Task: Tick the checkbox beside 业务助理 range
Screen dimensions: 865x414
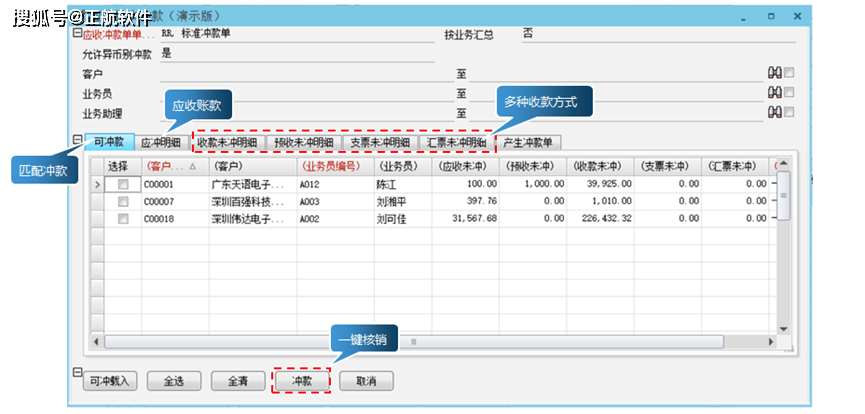Action: pyautogui.click(x=789, y=112)
